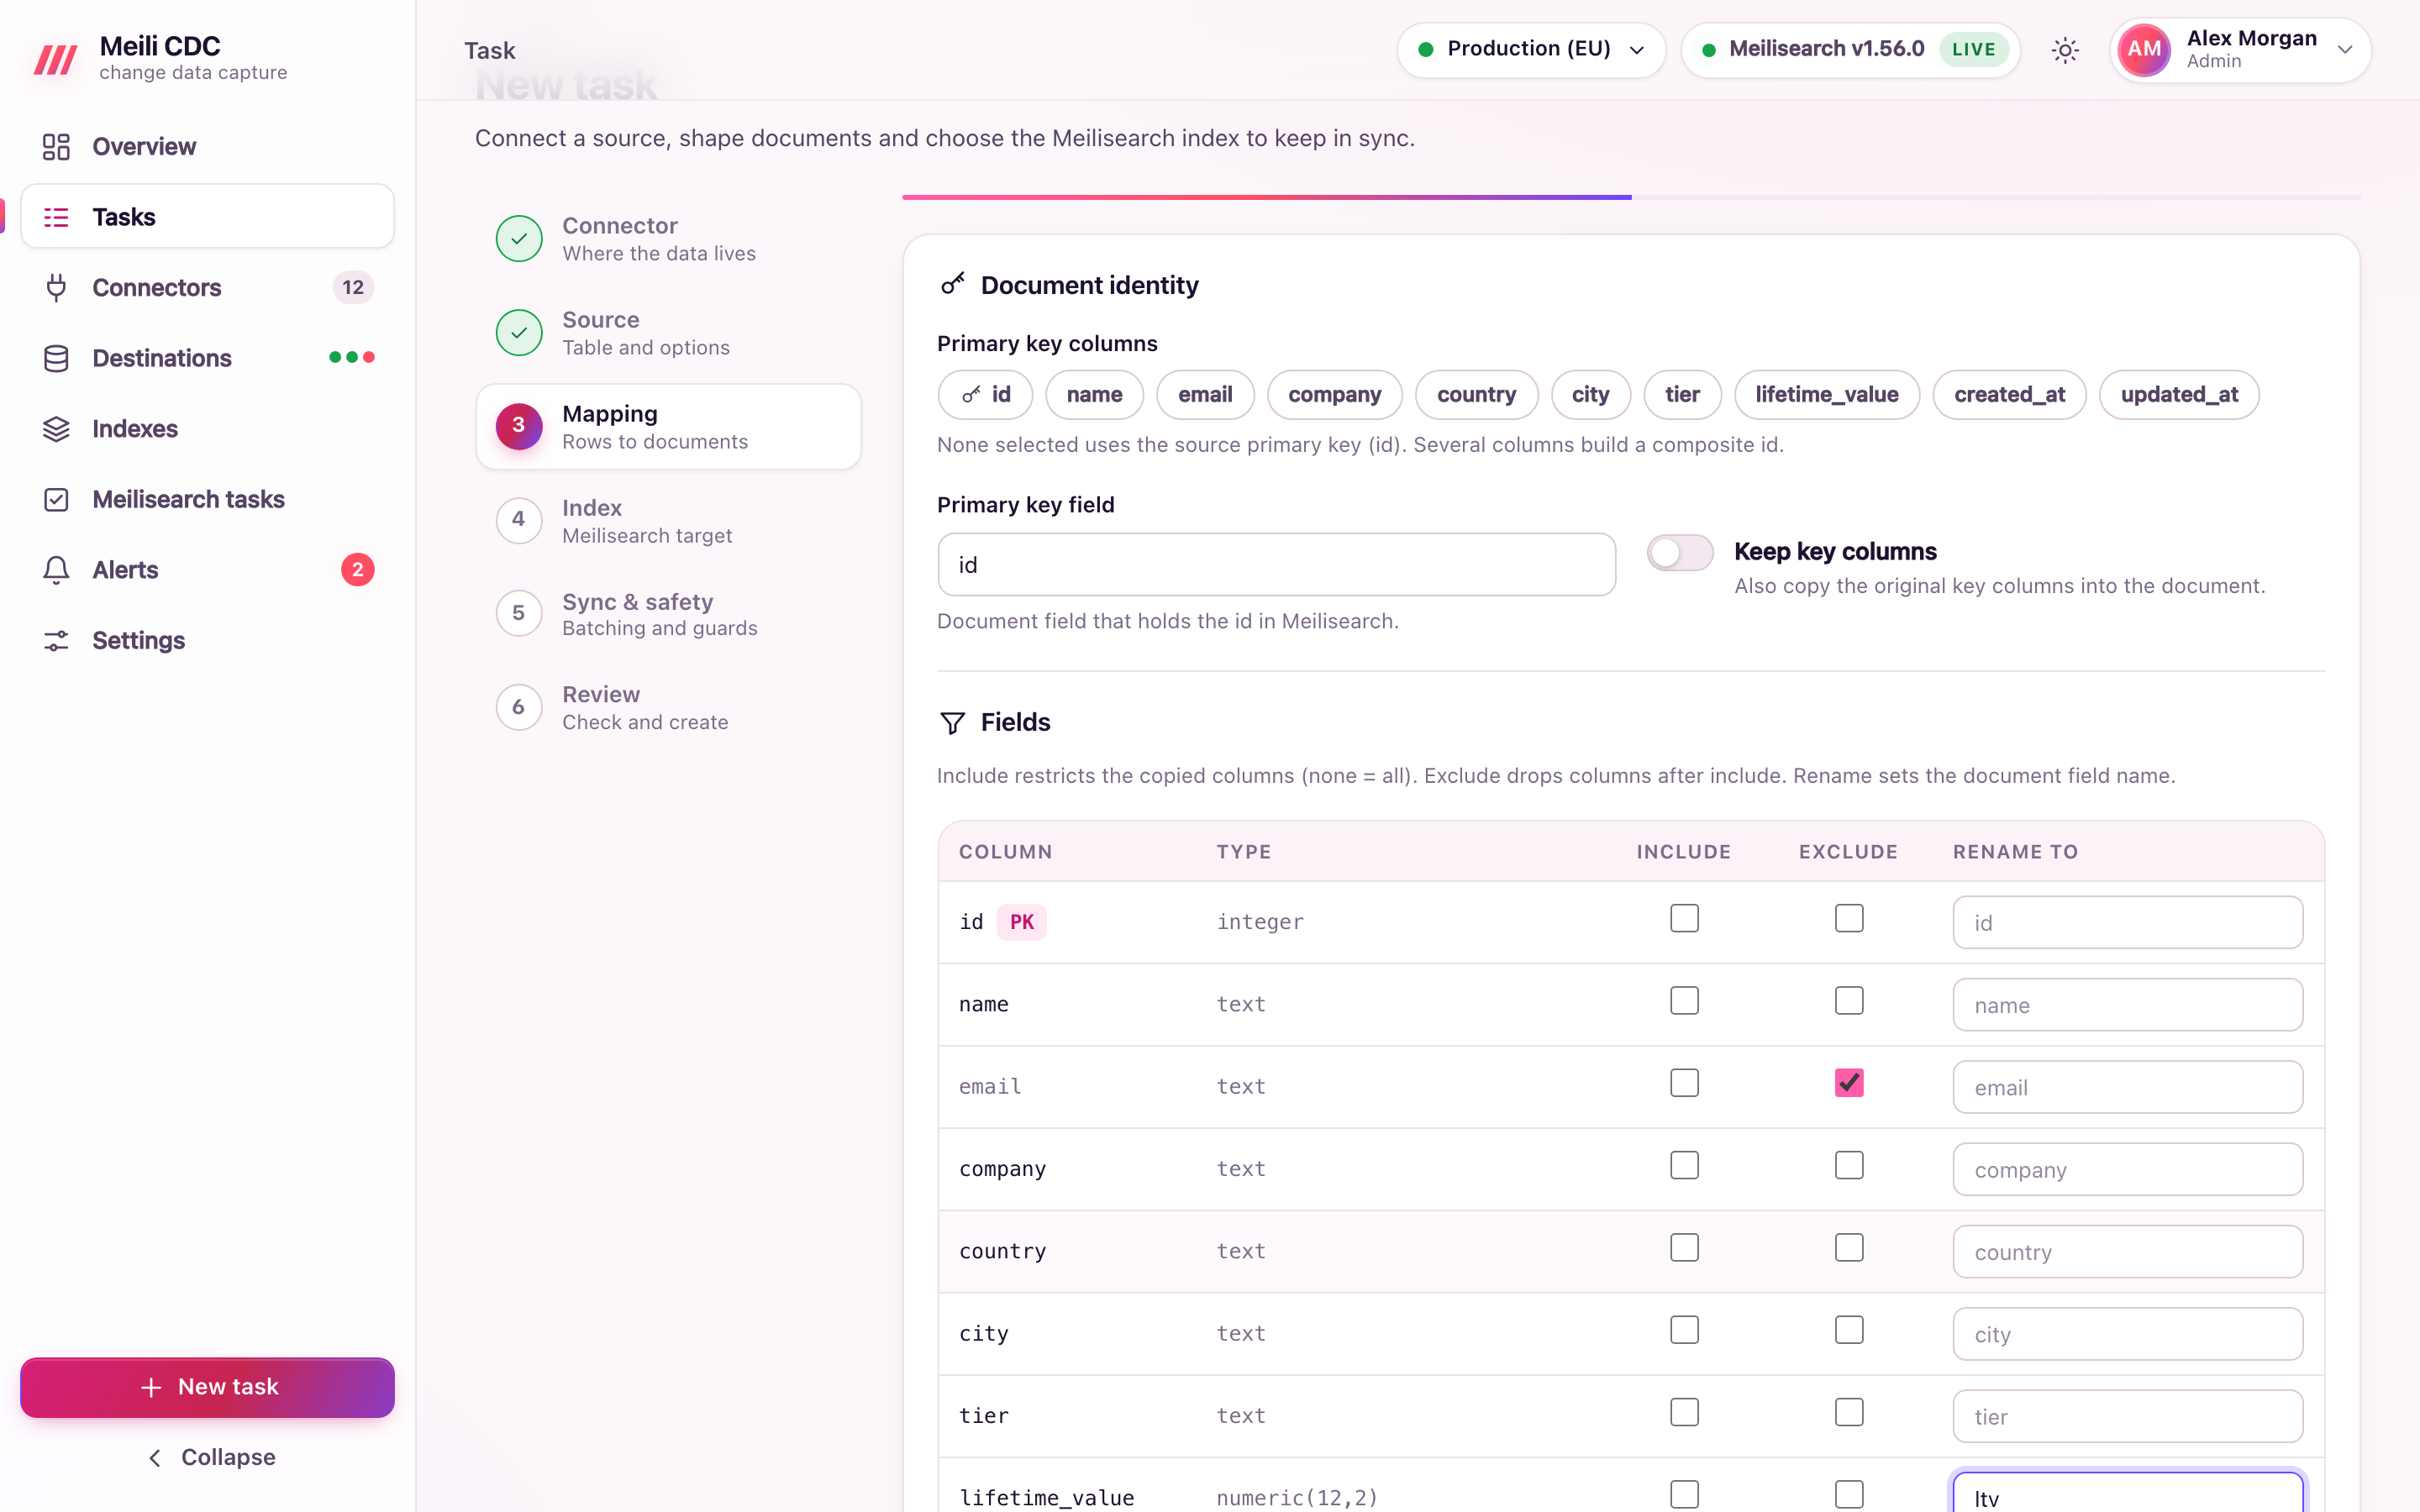Click the Destinations status dots indicator
Viewport: 2420px width, 1512px height.
352,358
